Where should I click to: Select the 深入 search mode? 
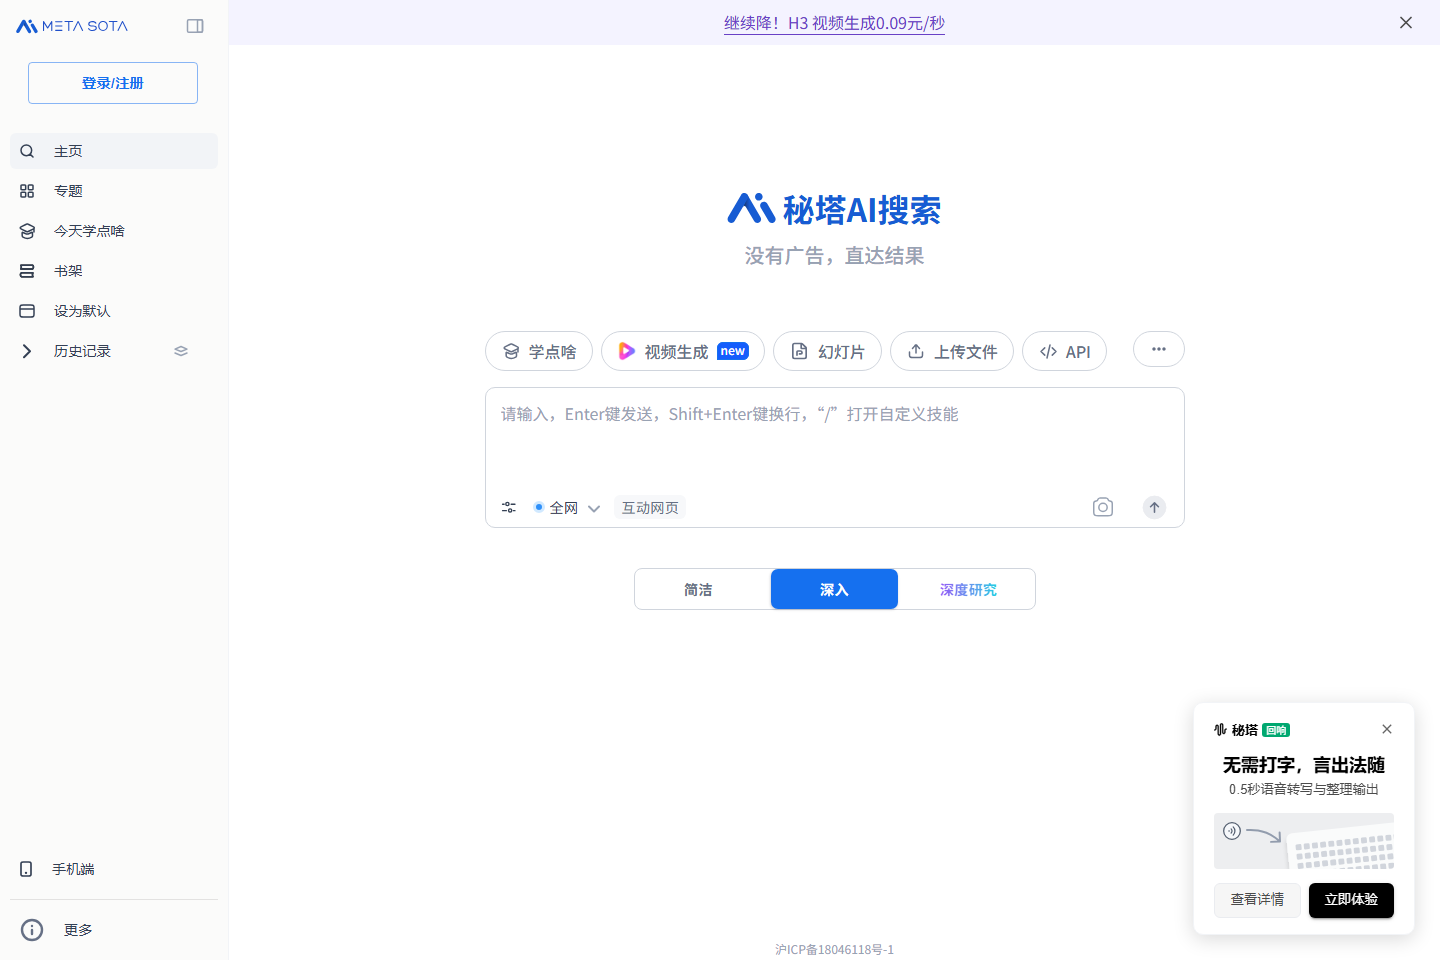click(834, 589)
